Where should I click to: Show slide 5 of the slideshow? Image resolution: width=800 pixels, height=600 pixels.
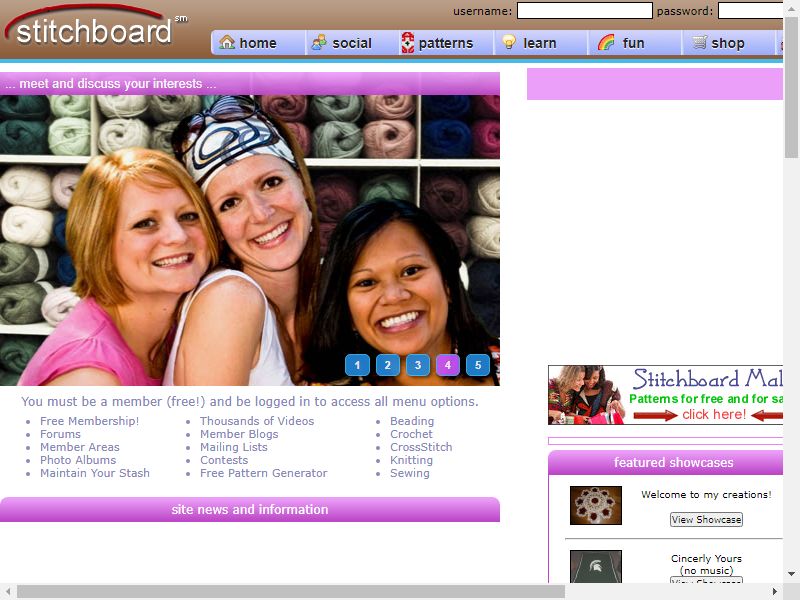[x=478, y=365]
